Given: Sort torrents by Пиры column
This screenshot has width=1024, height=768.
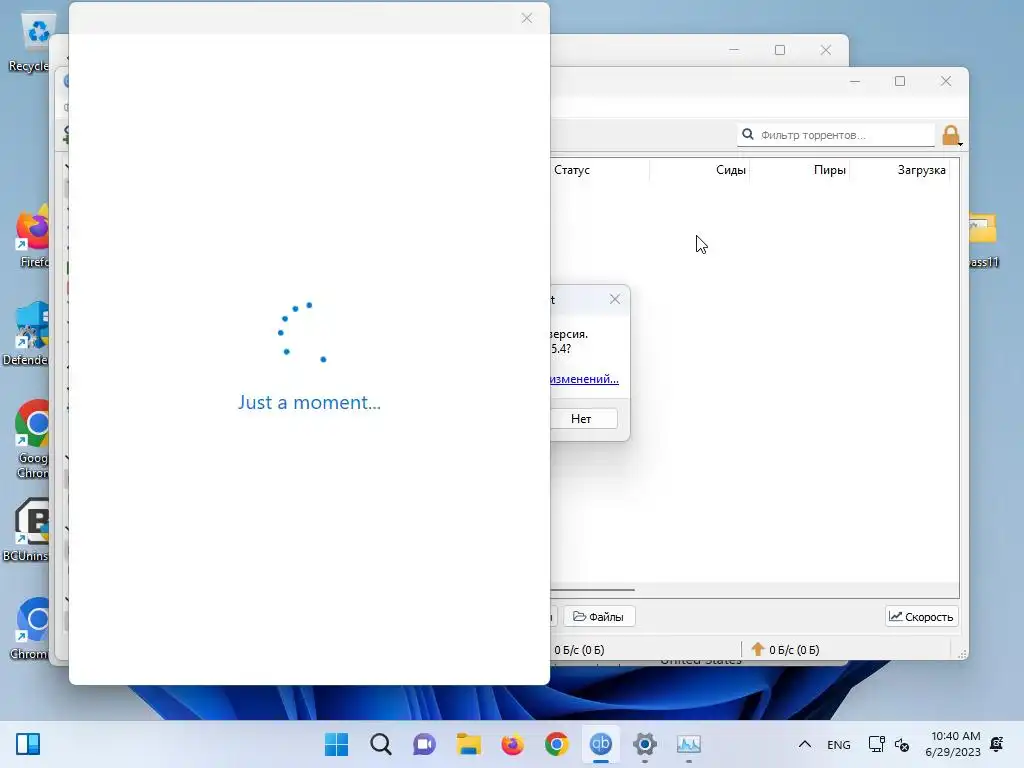Looking at the screenshot, I should click(829, 170).
